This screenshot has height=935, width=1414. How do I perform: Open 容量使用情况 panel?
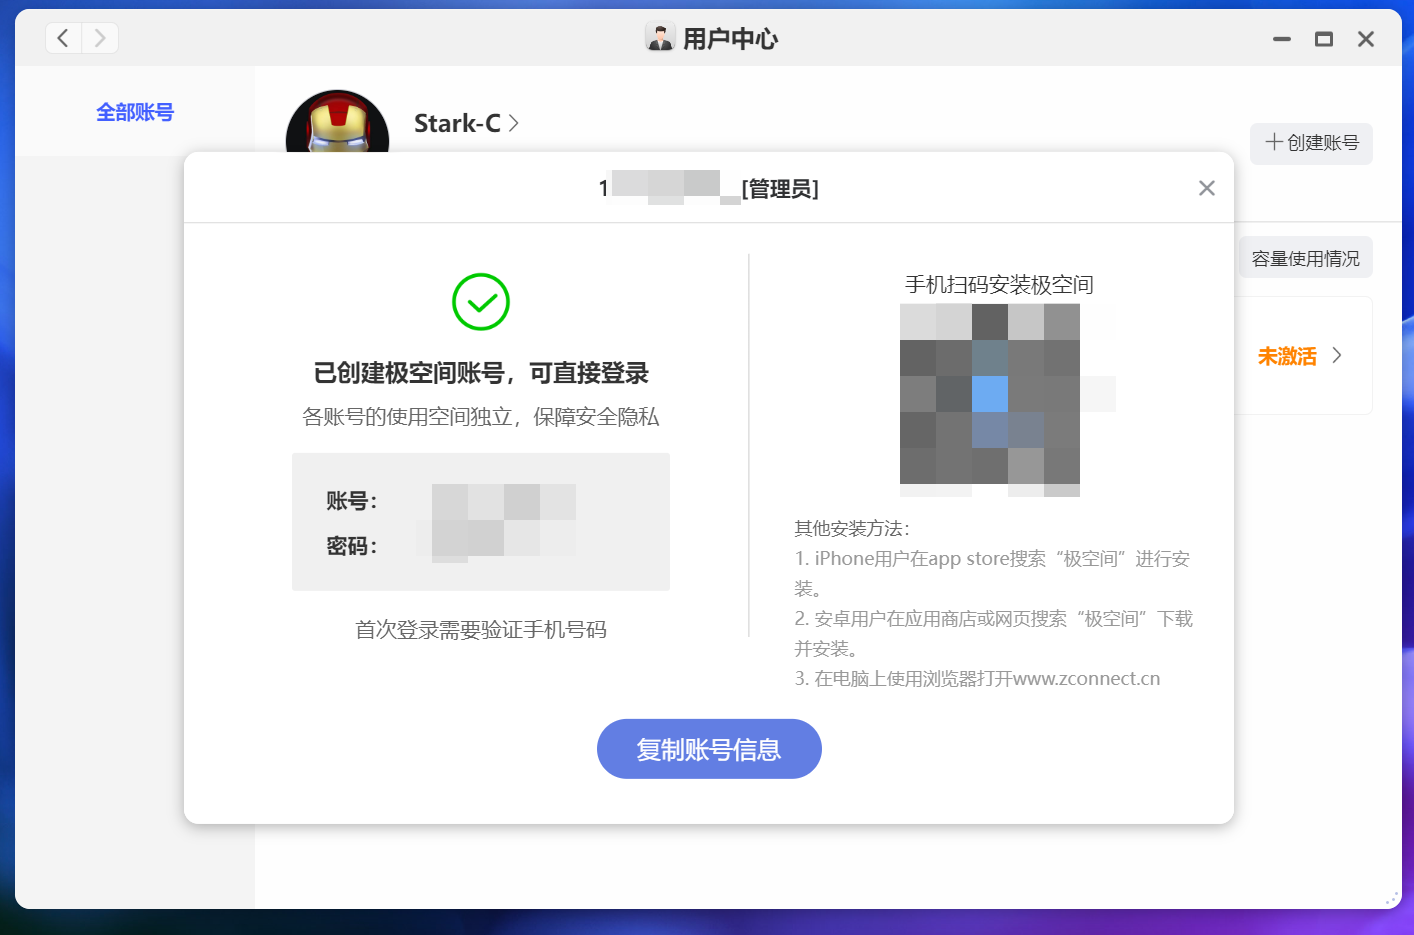point(1305,258)
